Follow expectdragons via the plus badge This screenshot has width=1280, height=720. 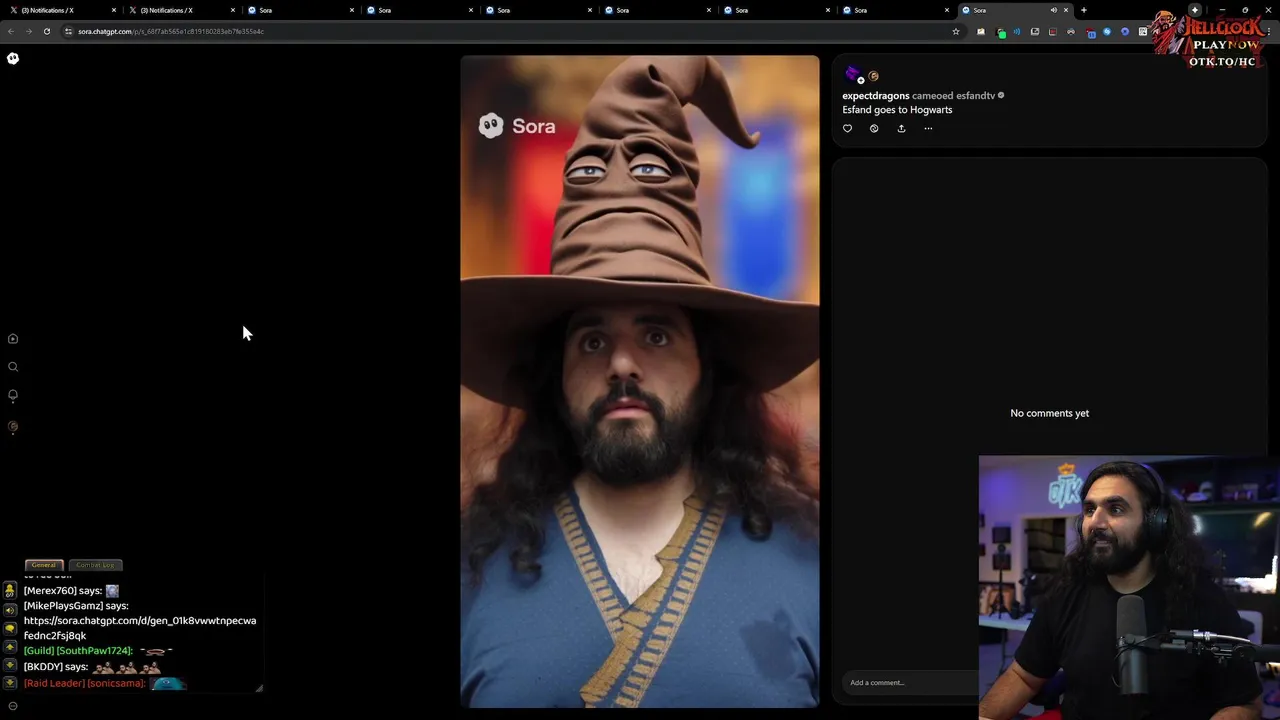coord(860,80)
